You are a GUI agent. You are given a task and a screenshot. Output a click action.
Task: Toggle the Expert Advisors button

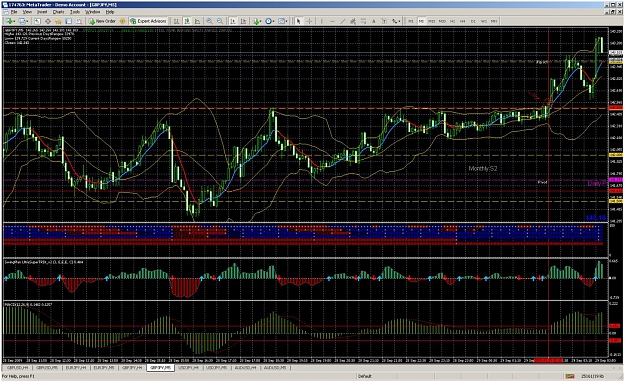149,21
